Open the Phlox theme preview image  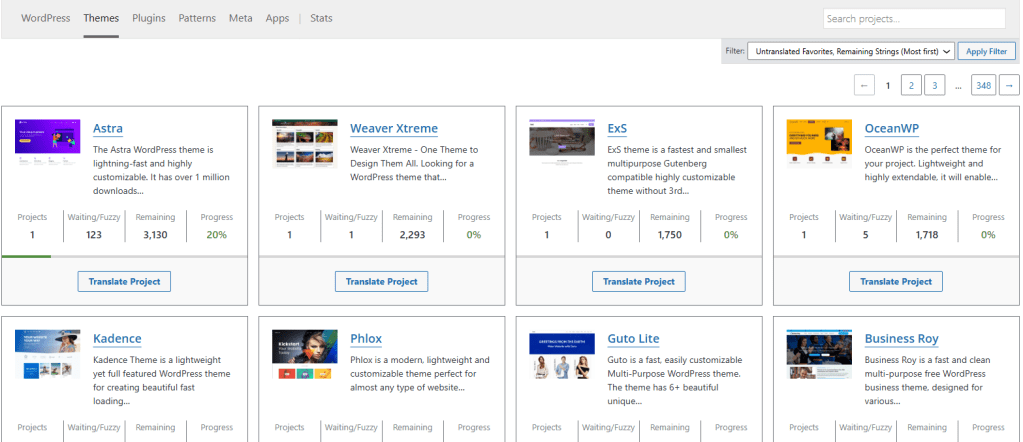305,355
